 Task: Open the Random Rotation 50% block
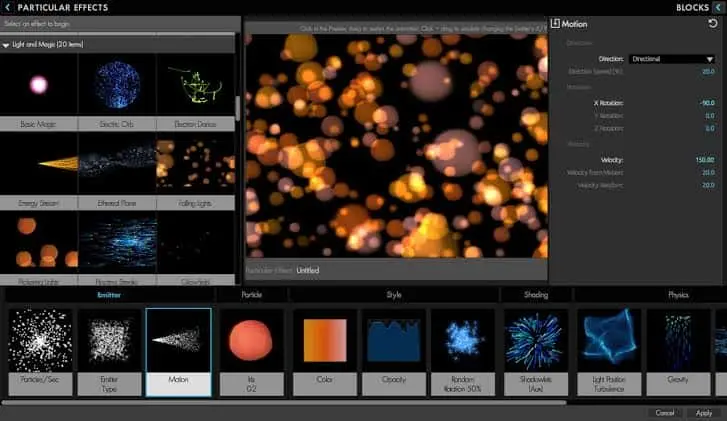point(463,352)
